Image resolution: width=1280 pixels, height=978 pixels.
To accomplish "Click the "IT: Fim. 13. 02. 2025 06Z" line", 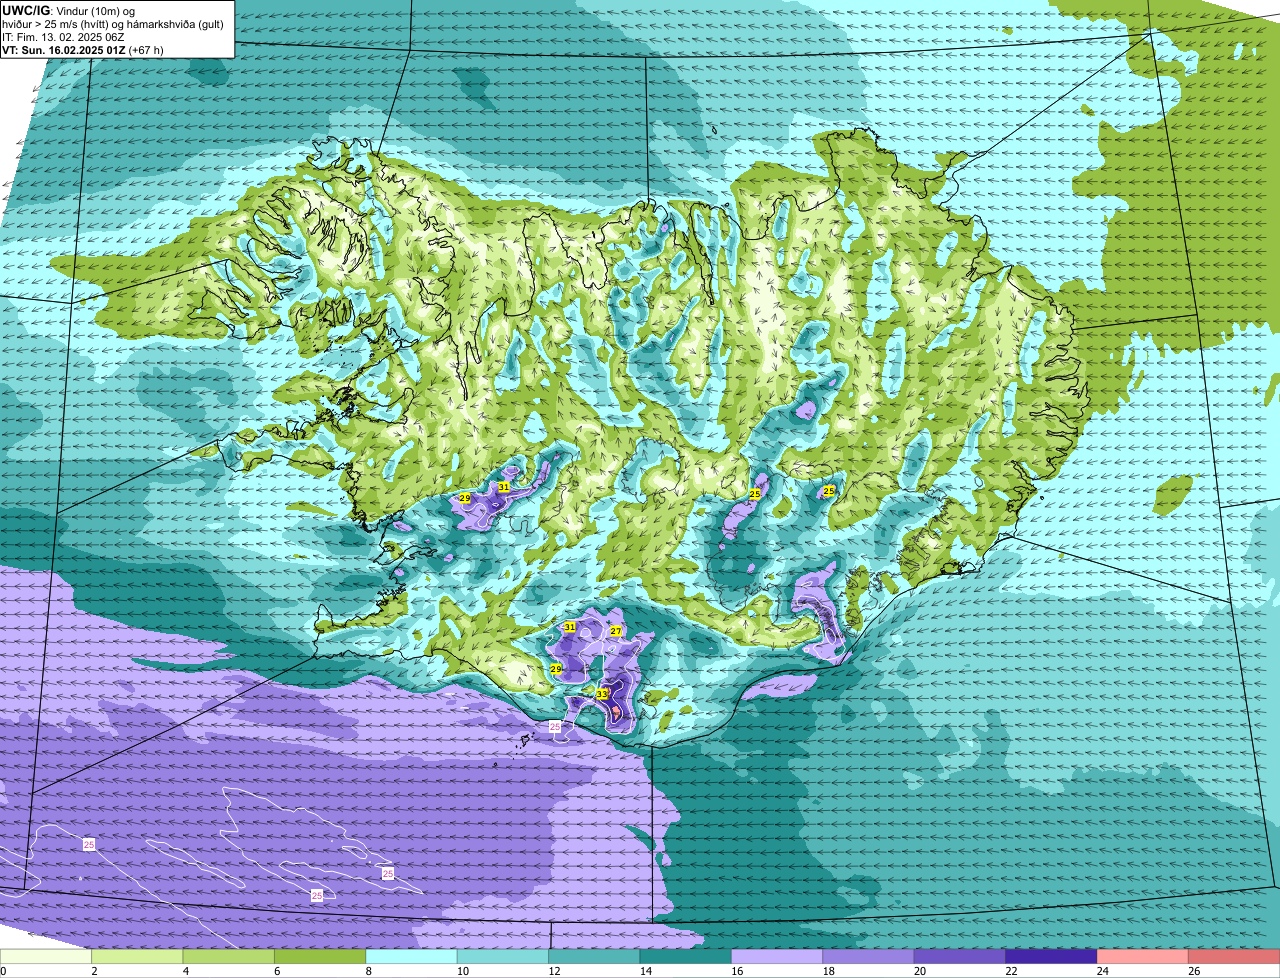I will coord(64,36).
